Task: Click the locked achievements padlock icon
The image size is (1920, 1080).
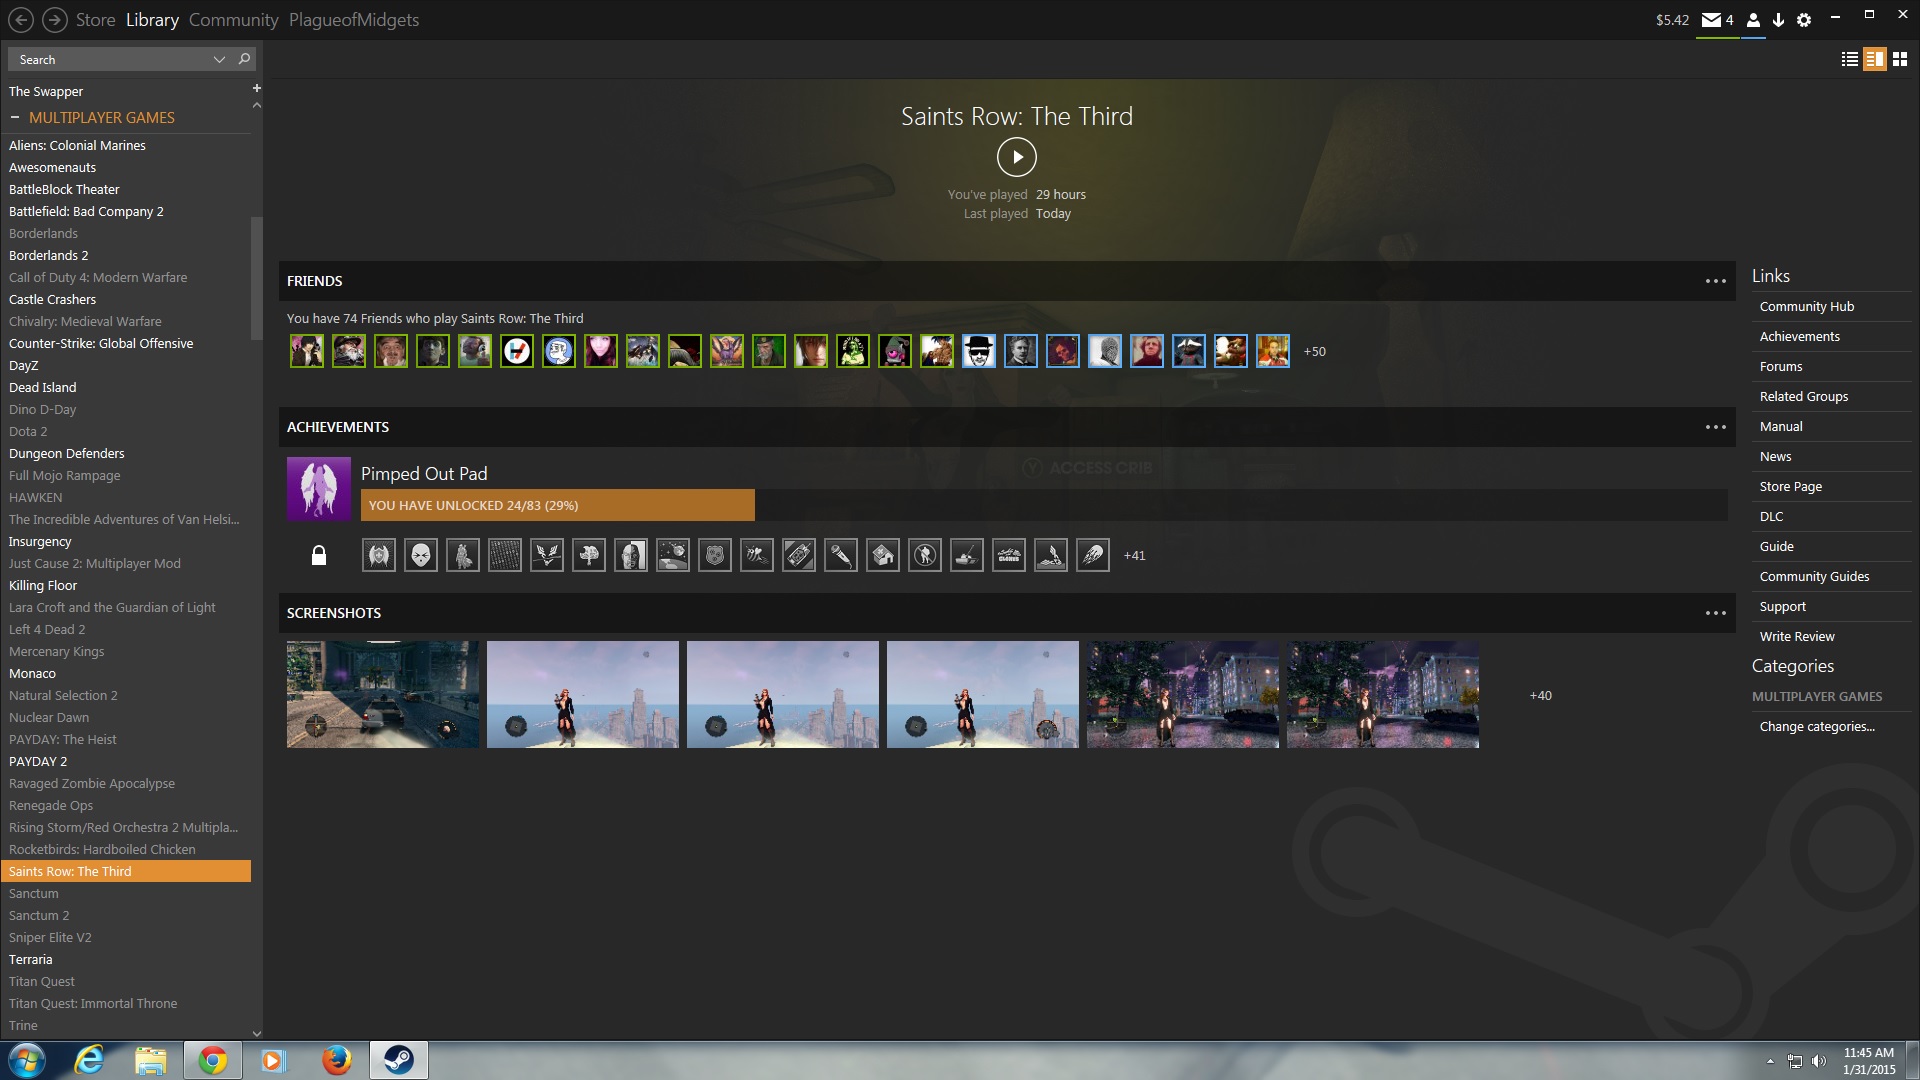Action: [319, 555]
